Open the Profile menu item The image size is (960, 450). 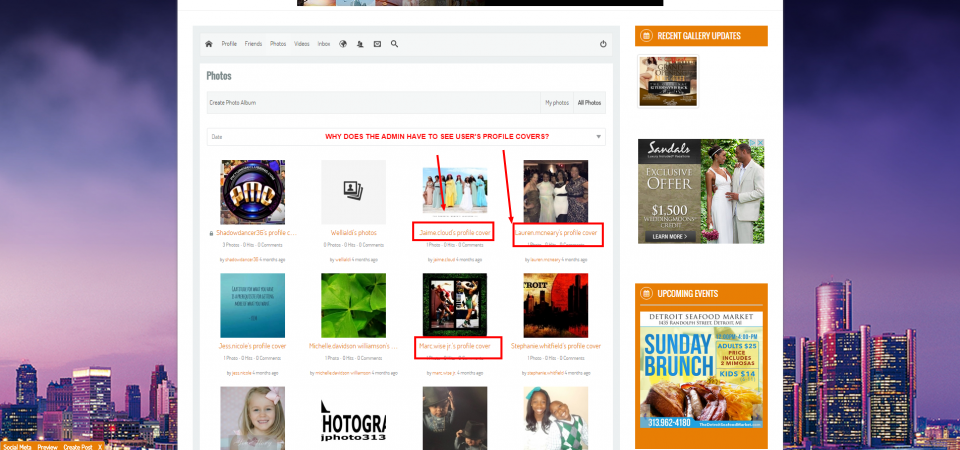tap(229, 44)
